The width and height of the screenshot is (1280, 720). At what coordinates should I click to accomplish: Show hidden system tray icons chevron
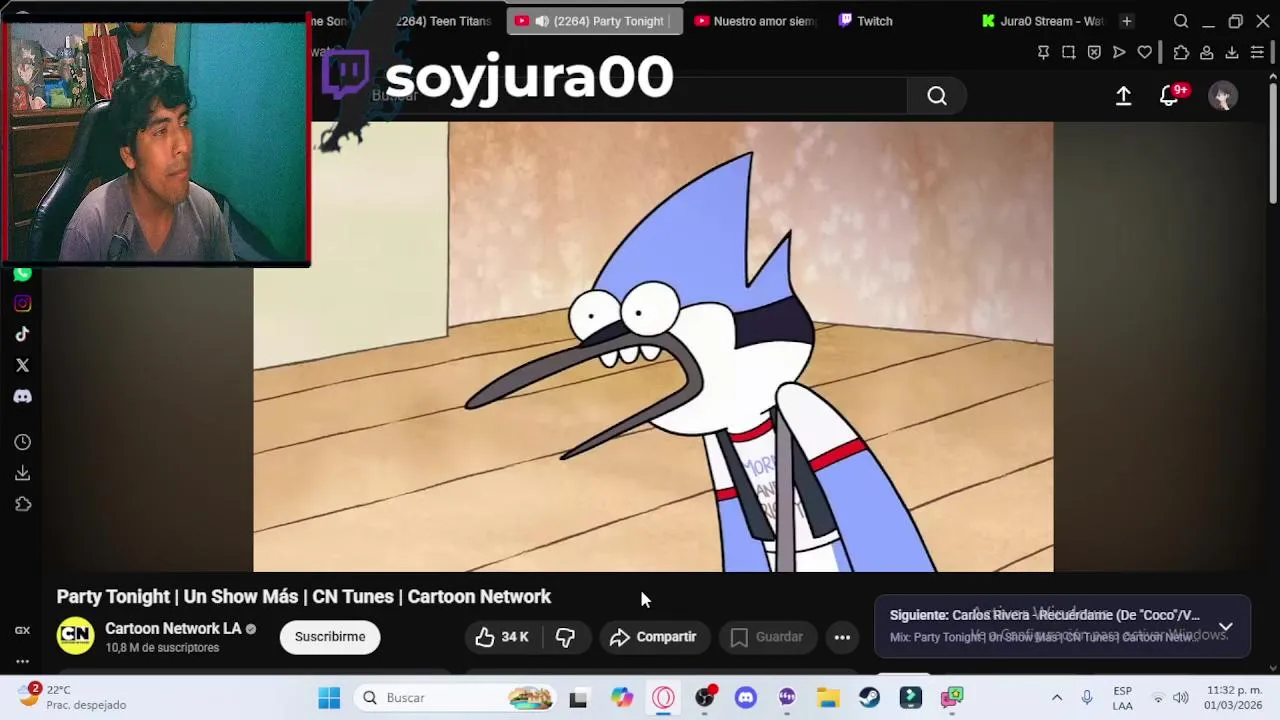pos(1057,698)
